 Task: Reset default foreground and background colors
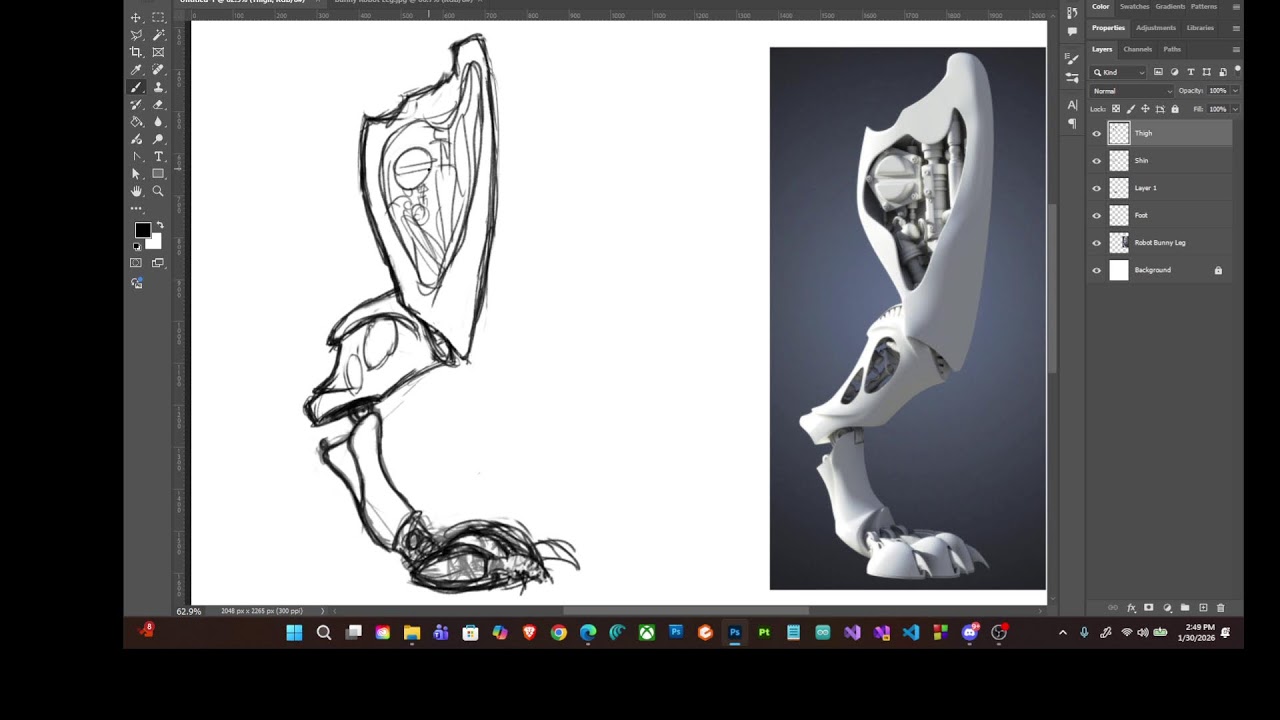coord(137,246)
